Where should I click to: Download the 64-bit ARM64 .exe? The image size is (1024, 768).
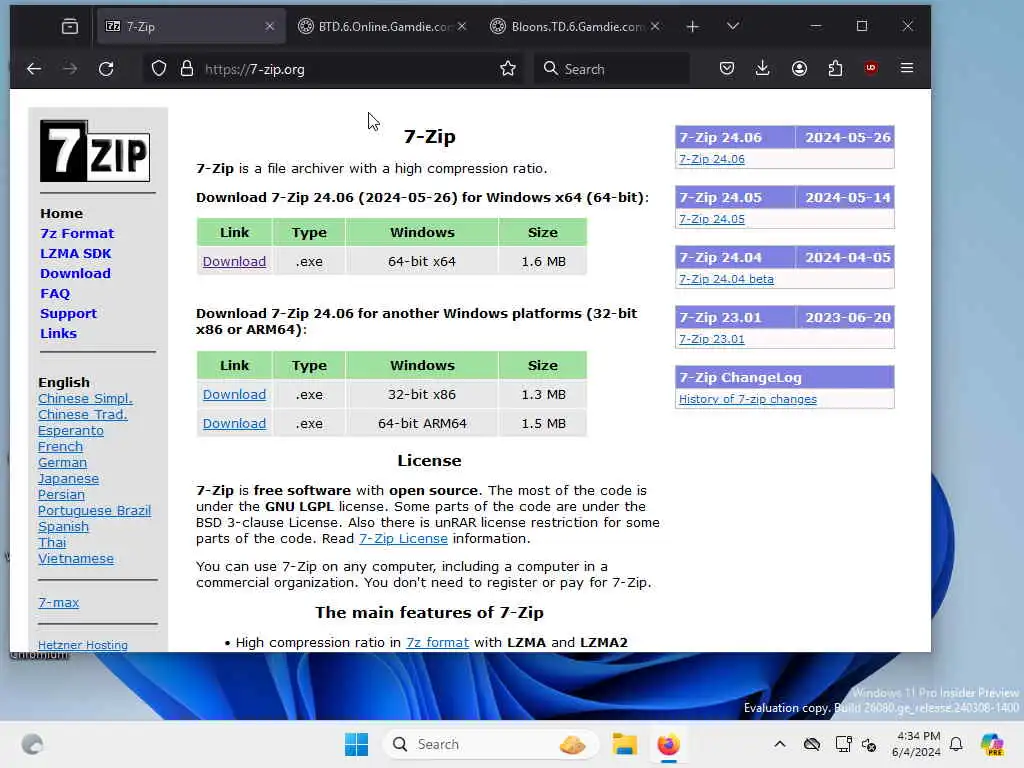tap(234, 423)
